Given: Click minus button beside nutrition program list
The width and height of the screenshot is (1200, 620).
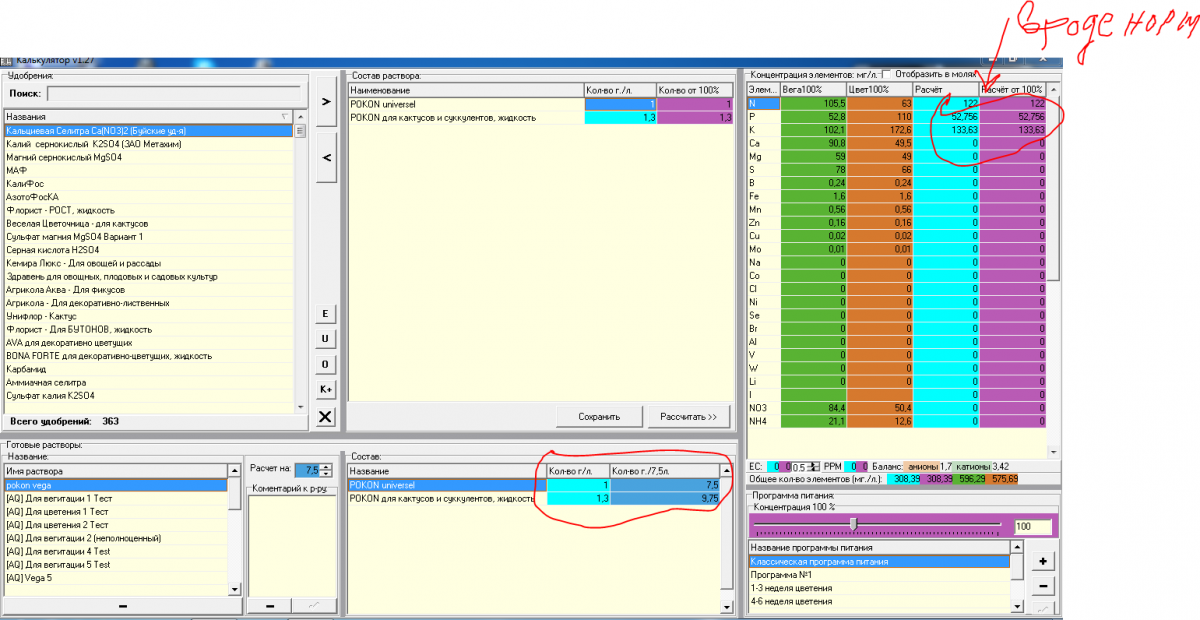Looking at the screenshot, I should (x=1043, y=586).
